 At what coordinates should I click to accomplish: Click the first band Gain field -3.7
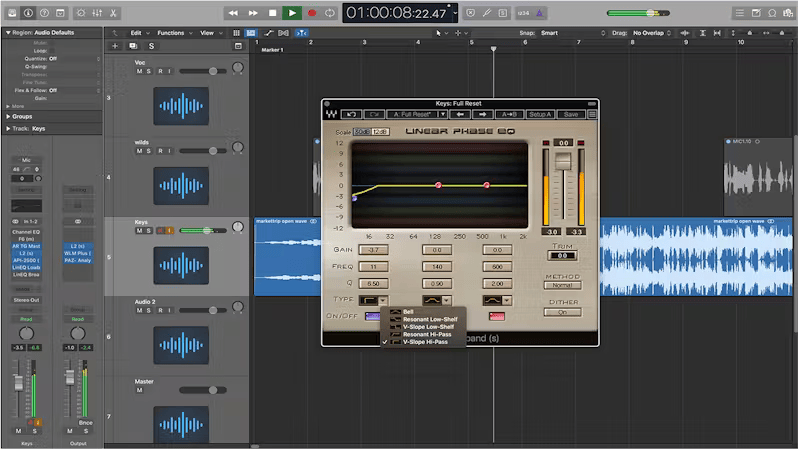point(373,250)
